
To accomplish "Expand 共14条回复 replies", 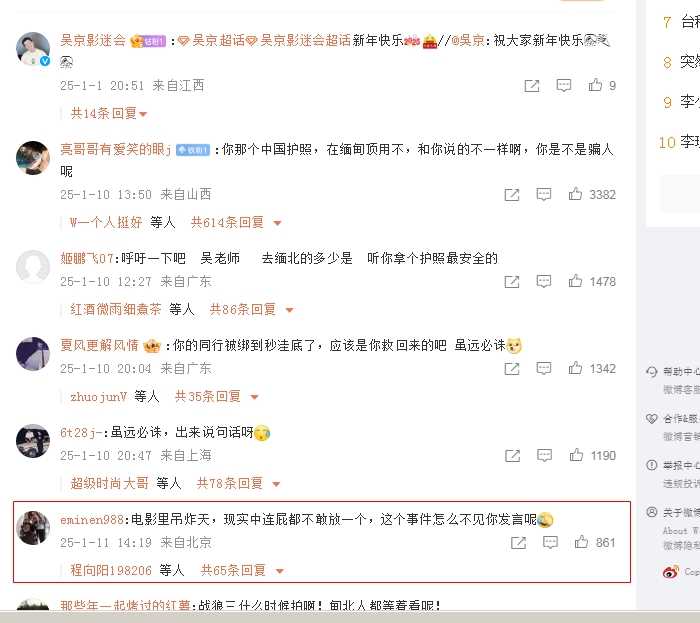I will [109, 113].
